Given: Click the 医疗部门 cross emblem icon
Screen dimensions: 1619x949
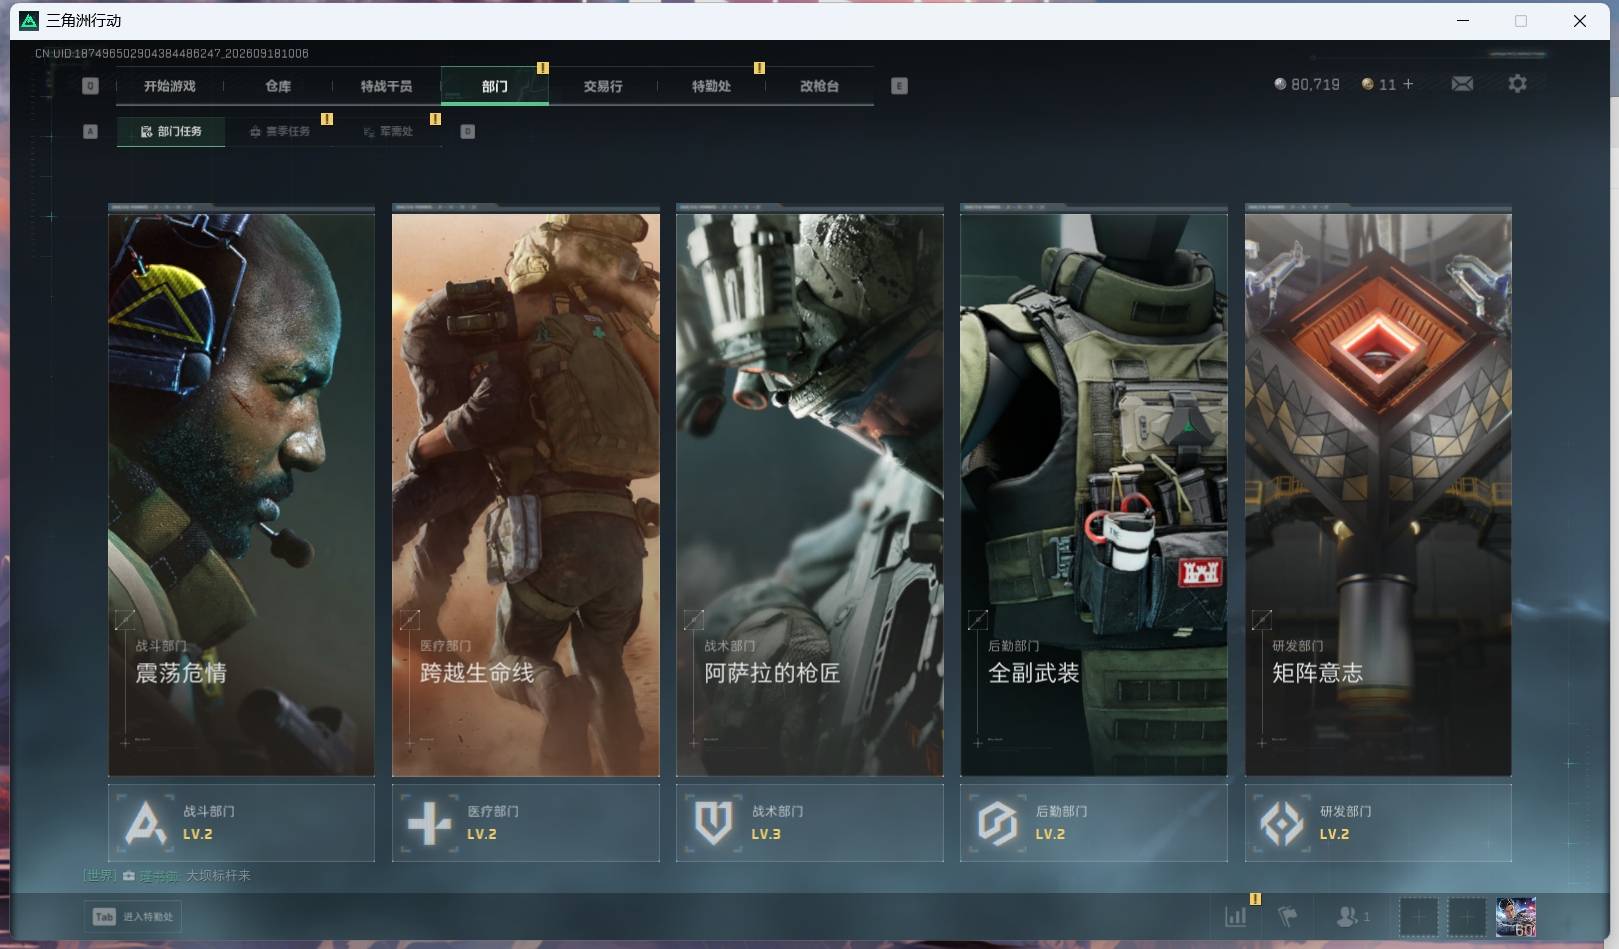Looking at the screenshot, I should pos(430,824).
